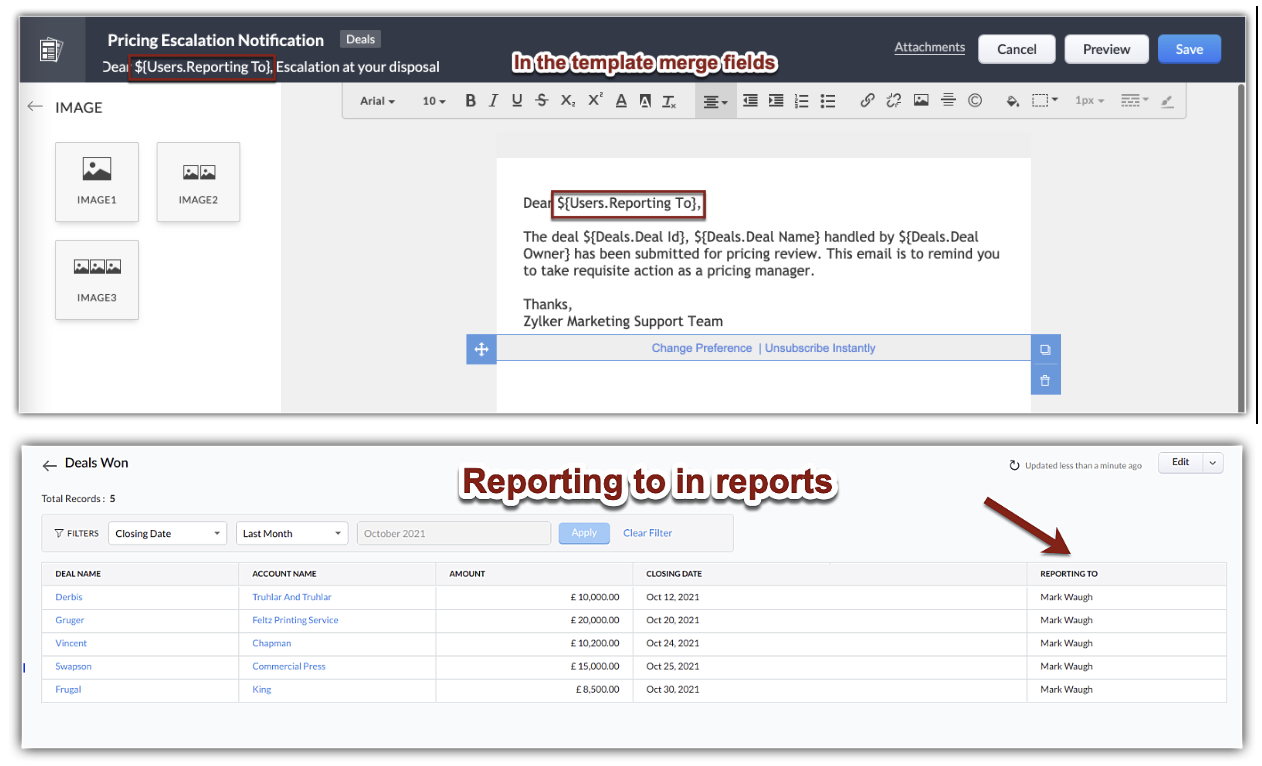Open the border style box dropdown

click(x=1045, y=101)
